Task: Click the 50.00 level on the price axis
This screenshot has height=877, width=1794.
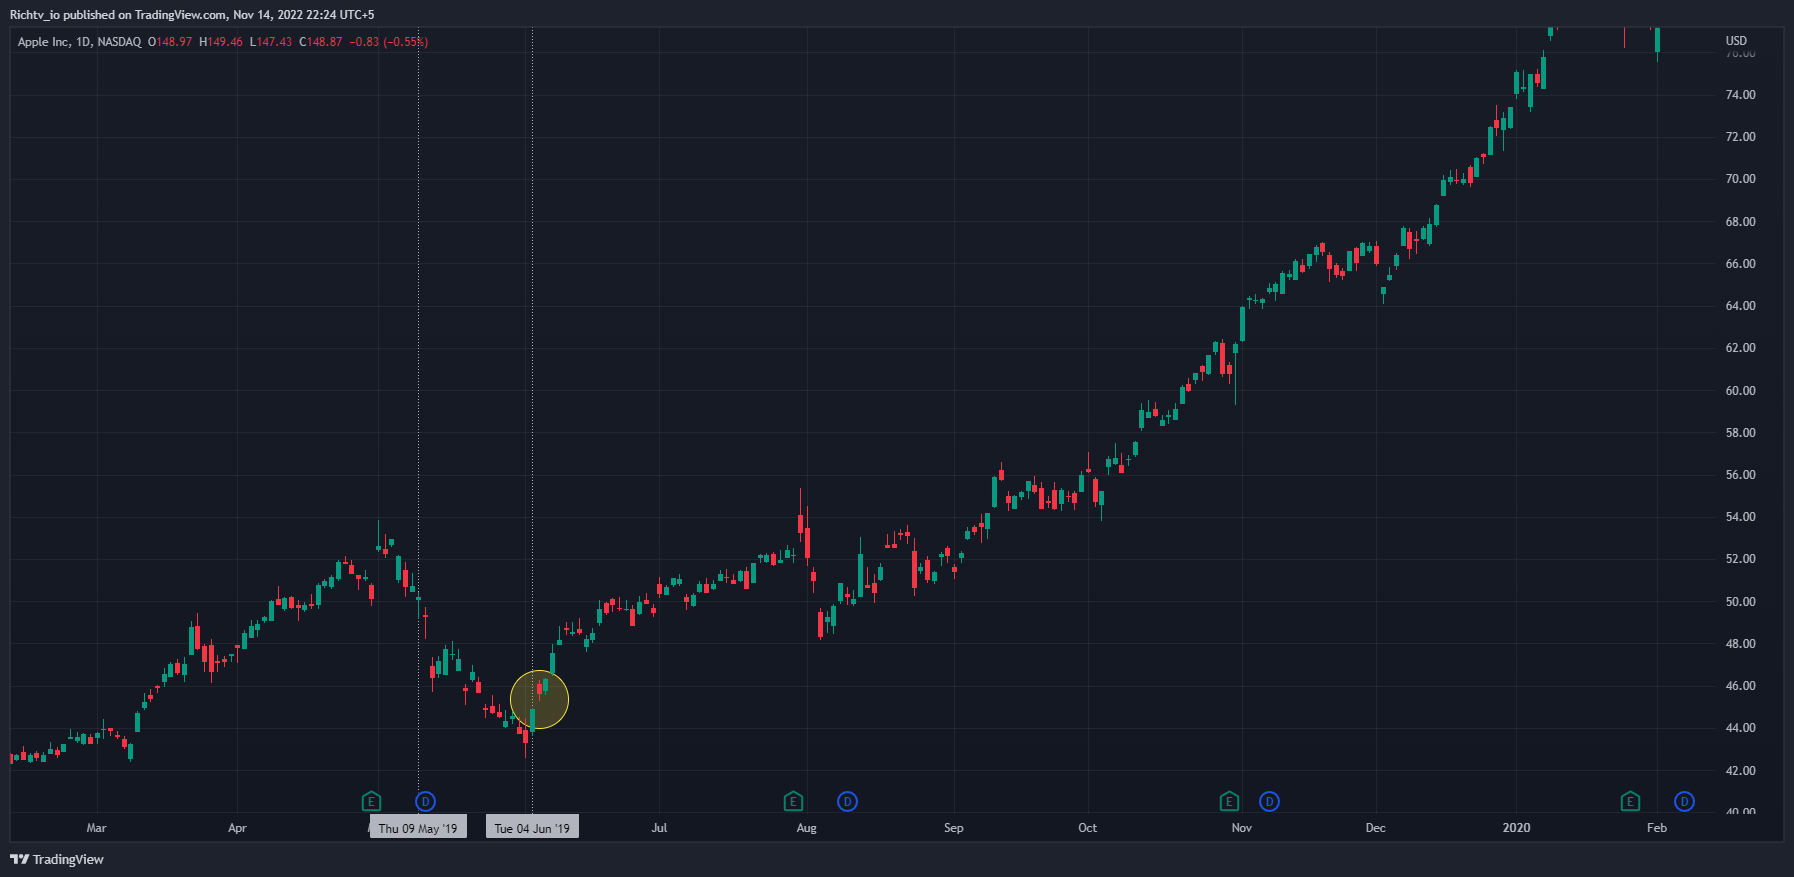Action: [x=1740, y=602]
